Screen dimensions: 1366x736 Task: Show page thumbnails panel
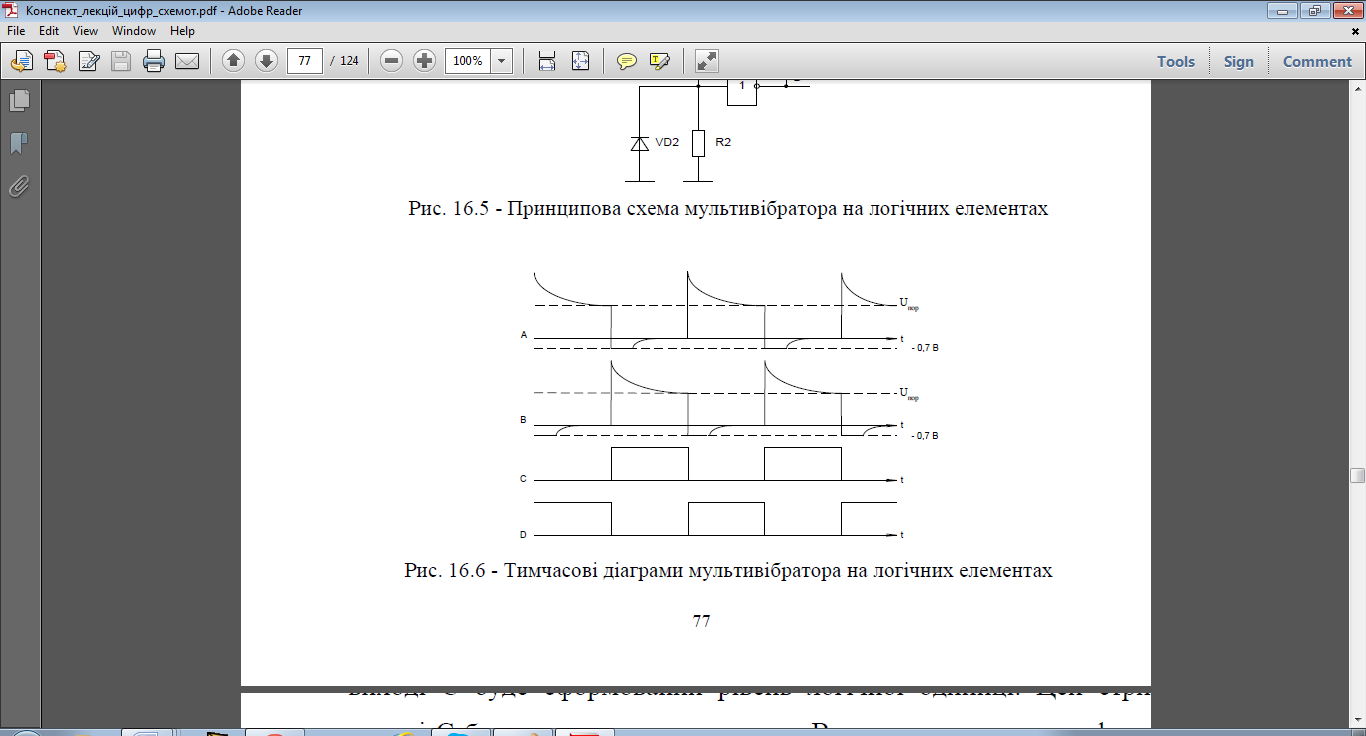pos(19,101)
